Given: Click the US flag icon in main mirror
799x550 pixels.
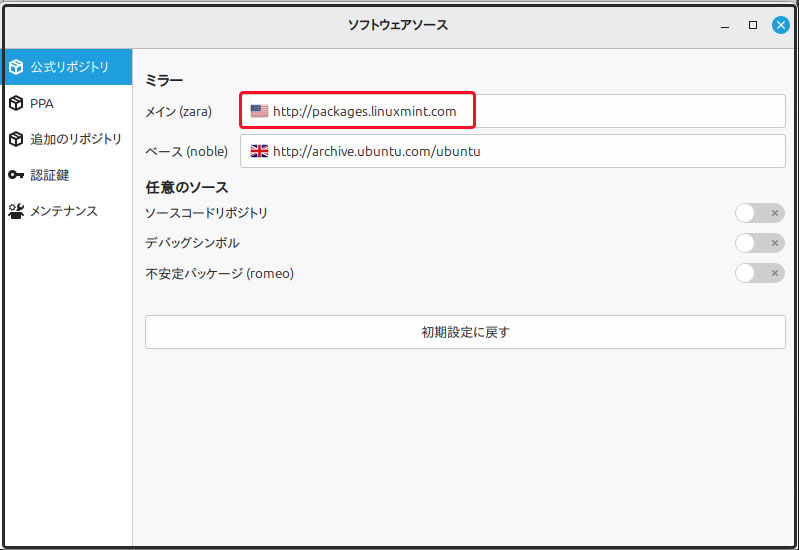Looking at the screenshot, I should point(259,111).
